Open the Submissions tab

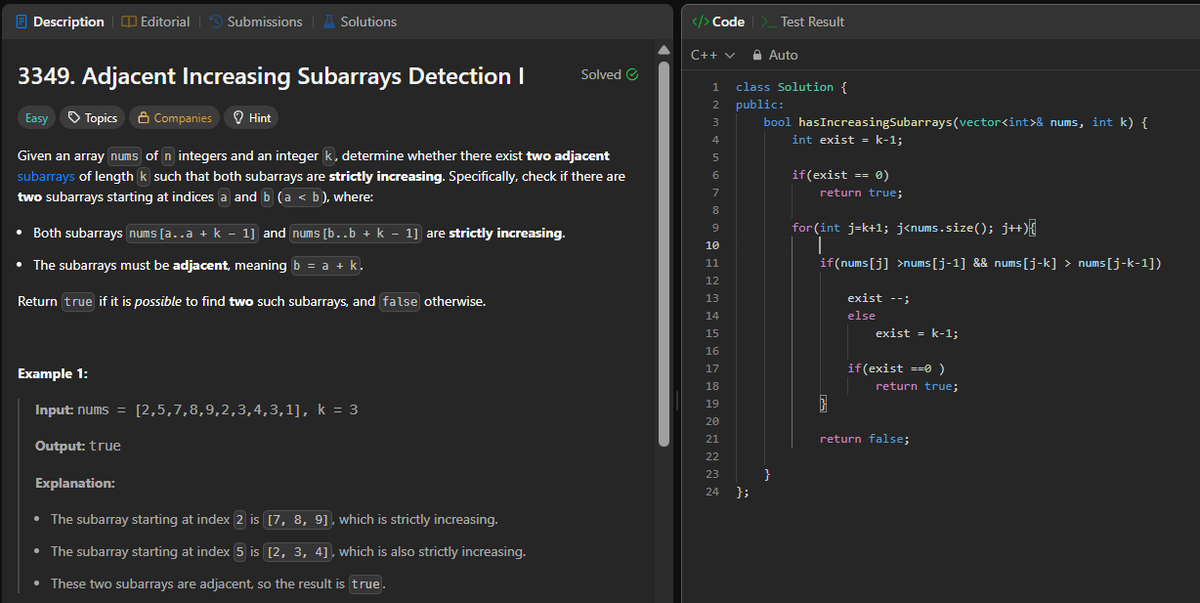(x=255, y=21)
